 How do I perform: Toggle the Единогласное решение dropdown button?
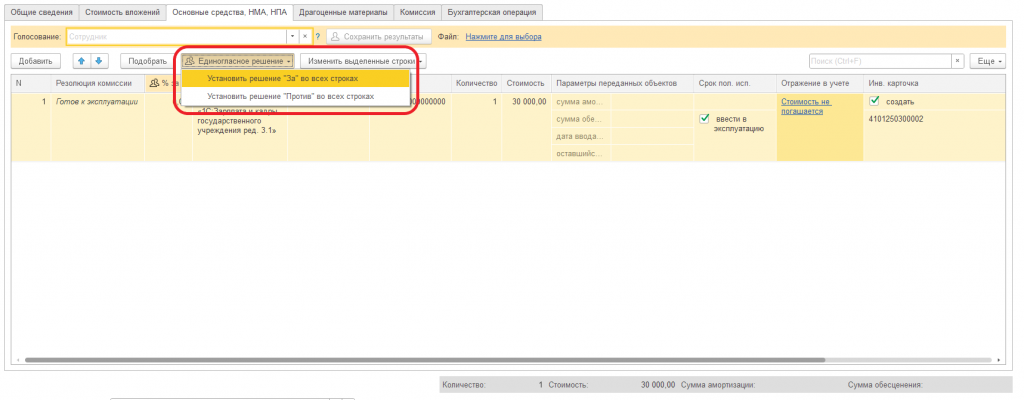click(238, 61)
